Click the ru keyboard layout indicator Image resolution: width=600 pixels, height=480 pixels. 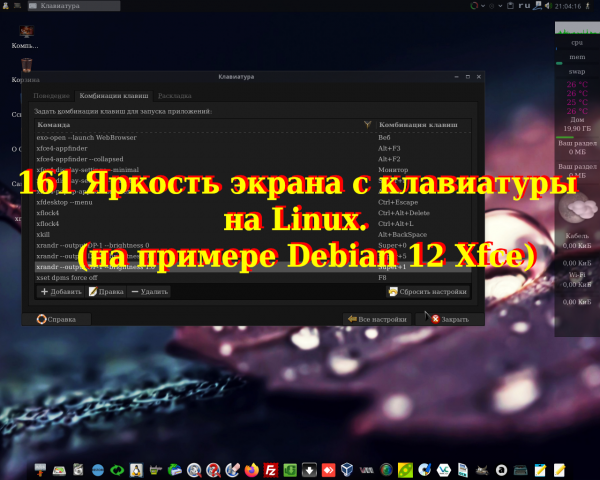point(524,5)
